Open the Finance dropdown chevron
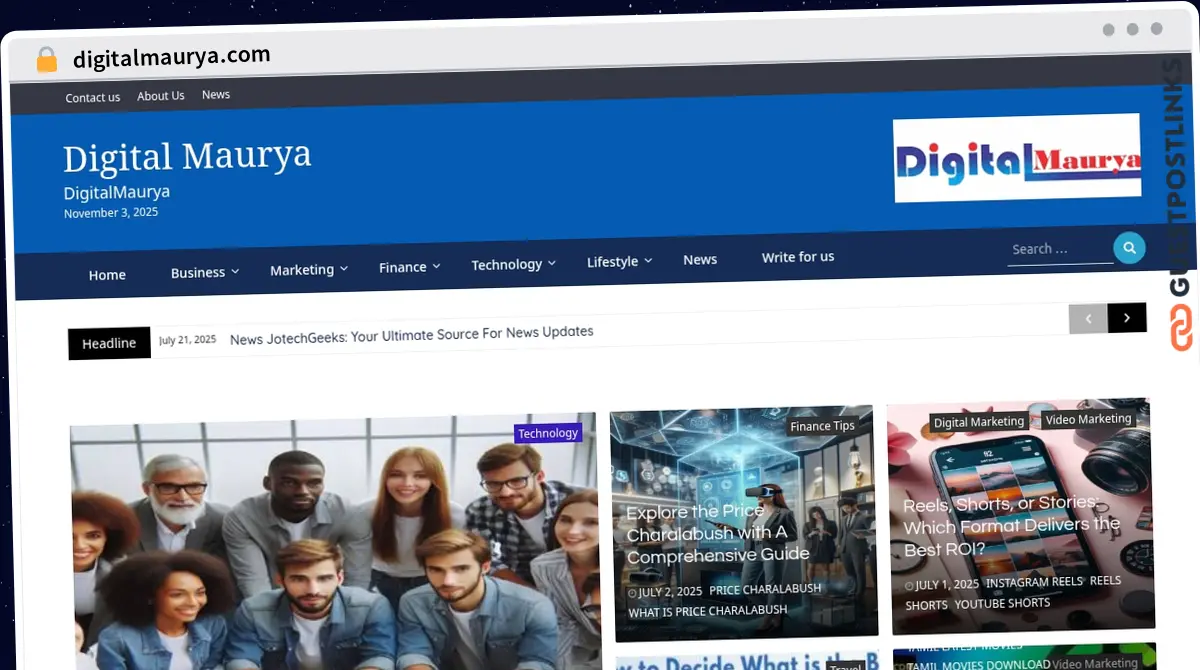The height and width of the screenshot is (670, 1200). 437,266
